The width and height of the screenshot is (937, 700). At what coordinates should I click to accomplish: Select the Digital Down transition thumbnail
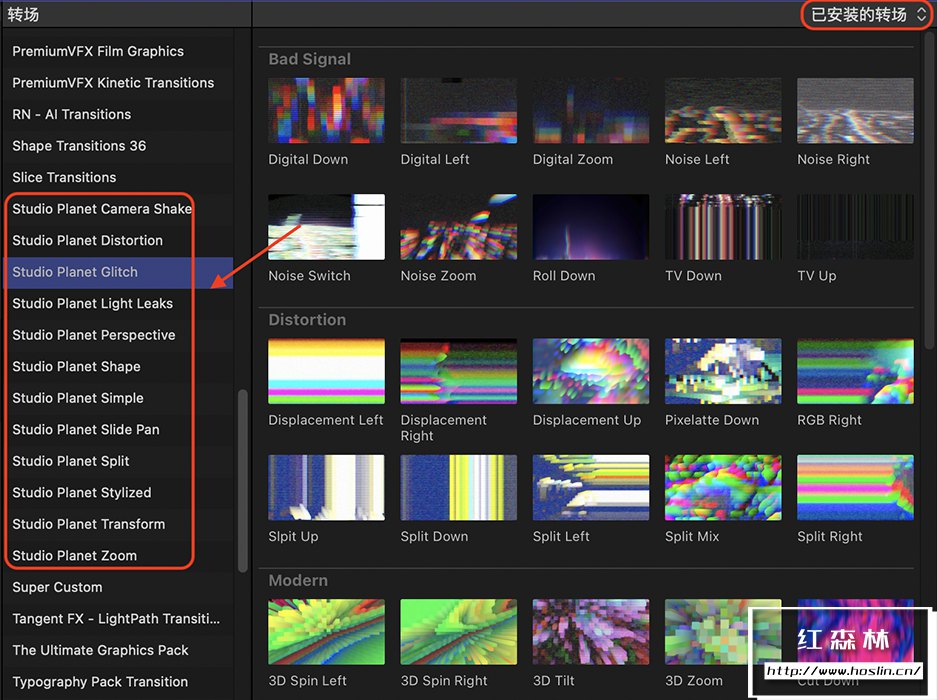click(326, 111)
